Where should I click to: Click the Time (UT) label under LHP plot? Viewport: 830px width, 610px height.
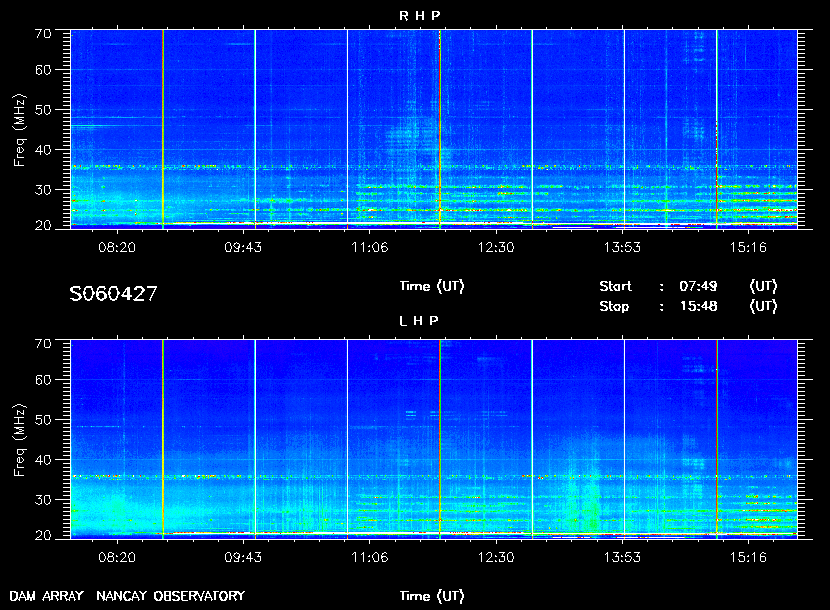point(432,596)
